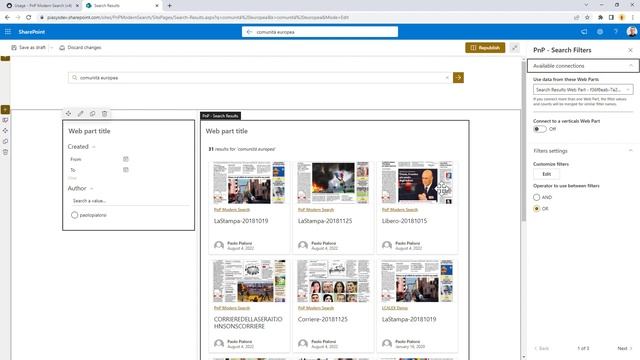Image resolution: width=640 pixels, height=360 pixels.
Task: Bookmark the page with the star icon
Action: pos(587,17)
